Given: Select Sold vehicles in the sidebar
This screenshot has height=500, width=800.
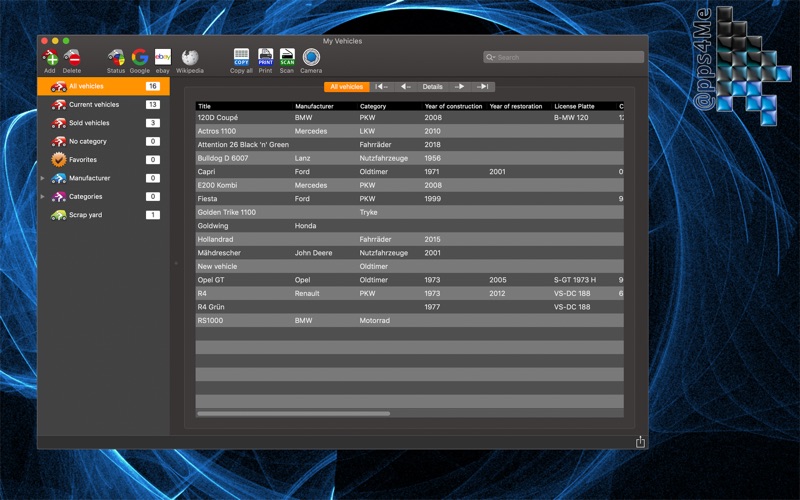Looking at the screenshot, I should [104, 123].
